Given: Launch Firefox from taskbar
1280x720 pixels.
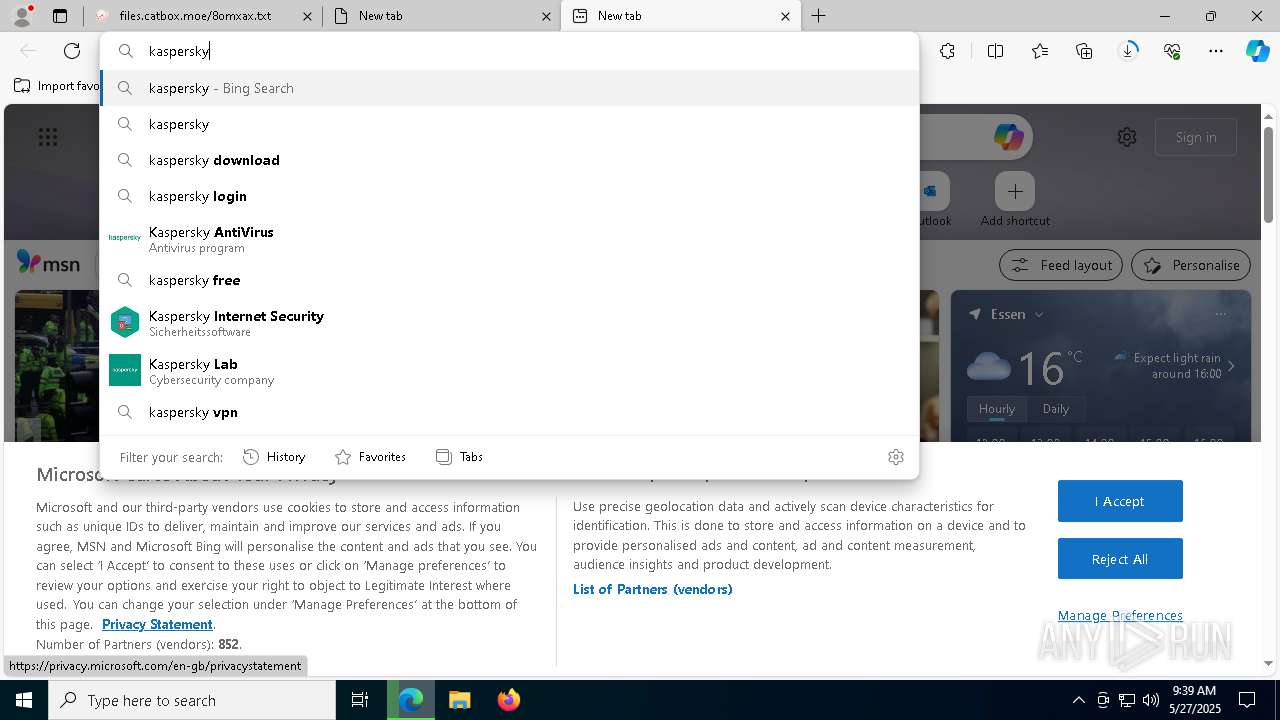Looking at the screenshot, I should (508, 700).
